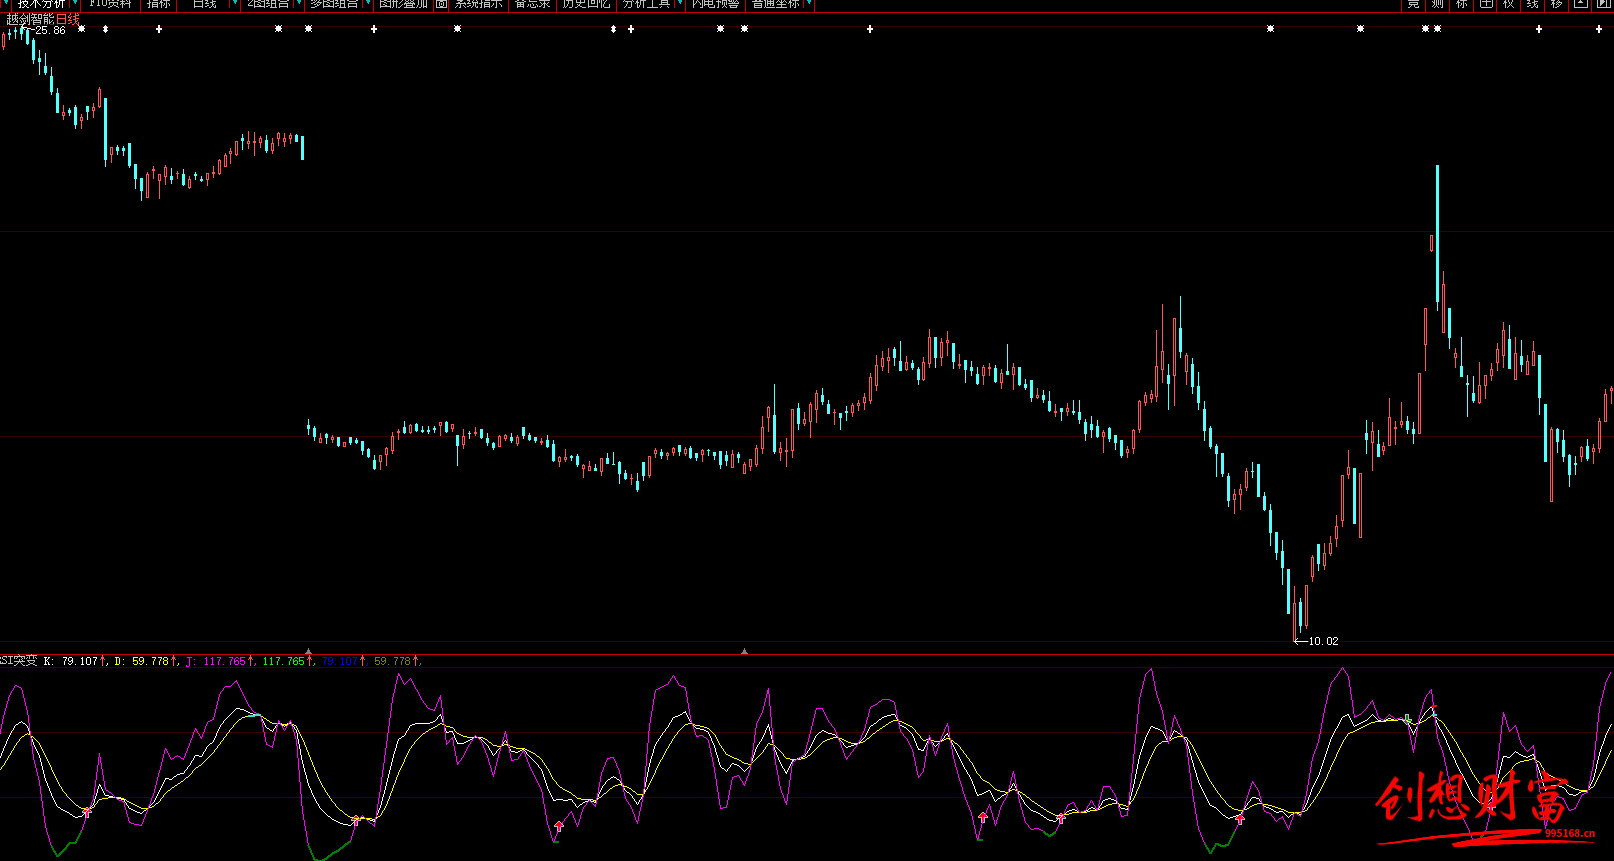Click the small 图 icon after 图形叠加

point(442,4)
